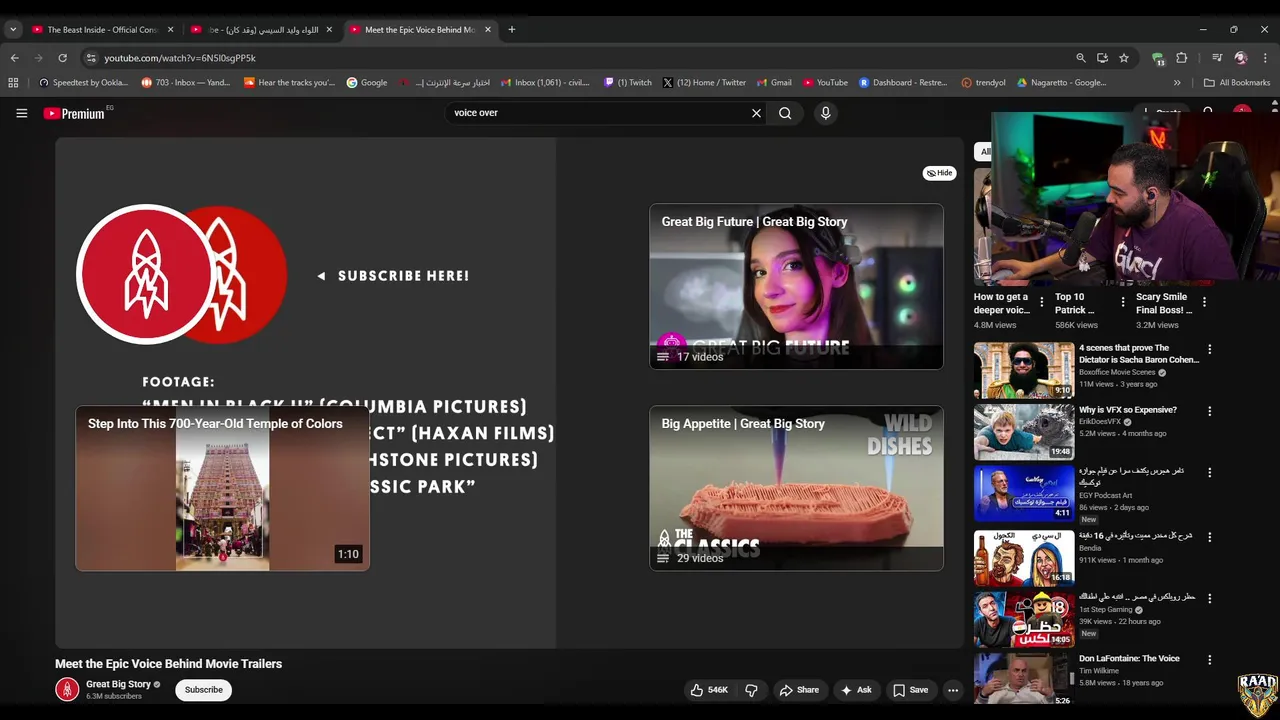Go to the YouTube Premium home logo

(x=74, y=113)
